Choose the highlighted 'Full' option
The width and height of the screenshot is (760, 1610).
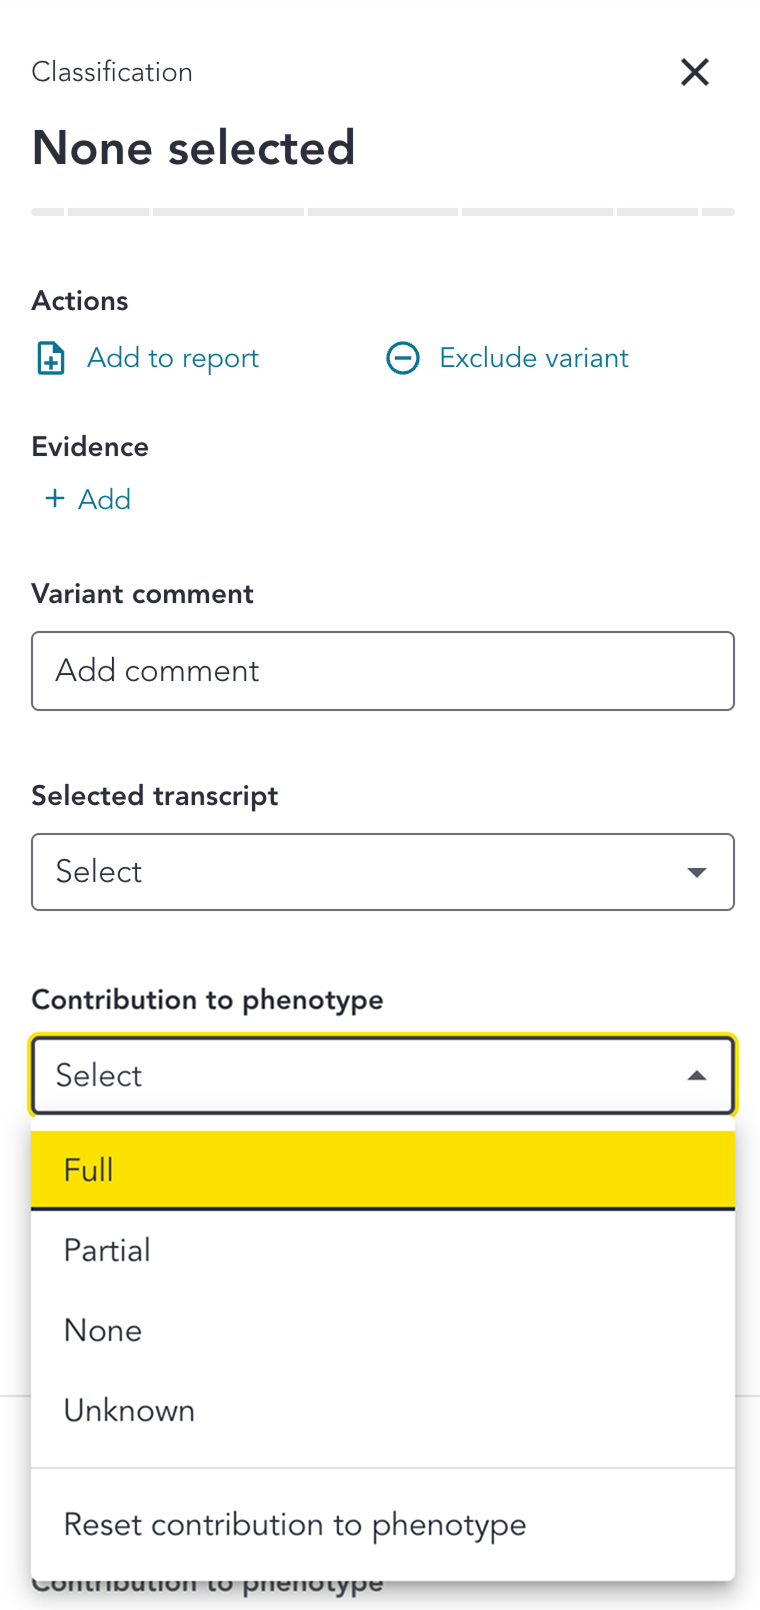tap(382, 1170)
